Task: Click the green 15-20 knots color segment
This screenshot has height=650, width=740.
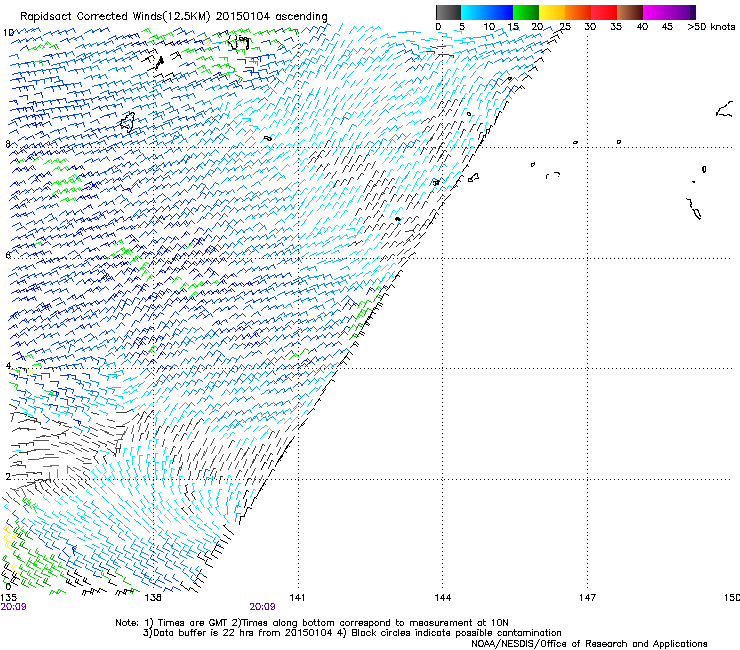Action: point(526,12)
